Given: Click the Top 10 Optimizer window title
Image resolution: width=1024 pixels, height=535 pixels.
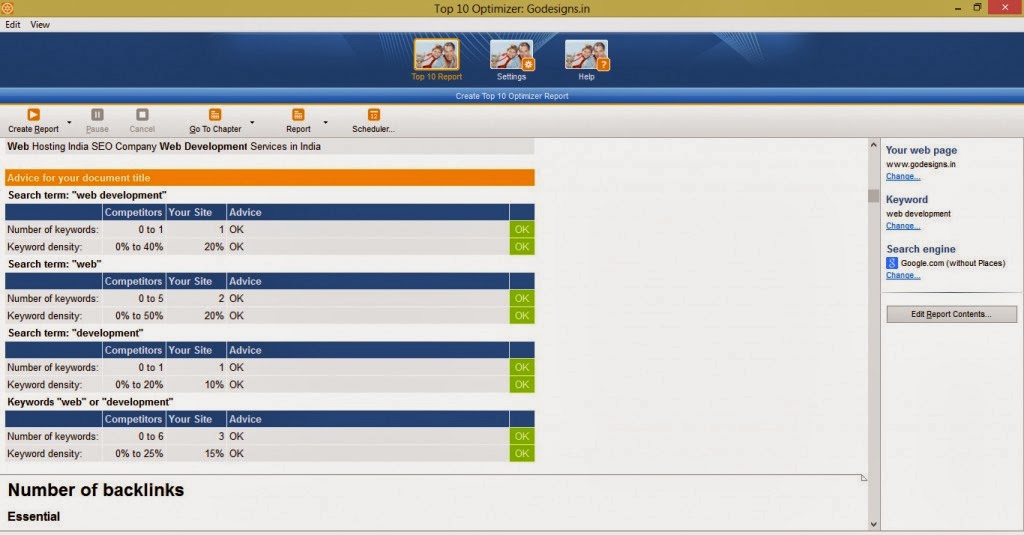Looking at the screenshot, I should pyautogui.click(x=511, y=8).
